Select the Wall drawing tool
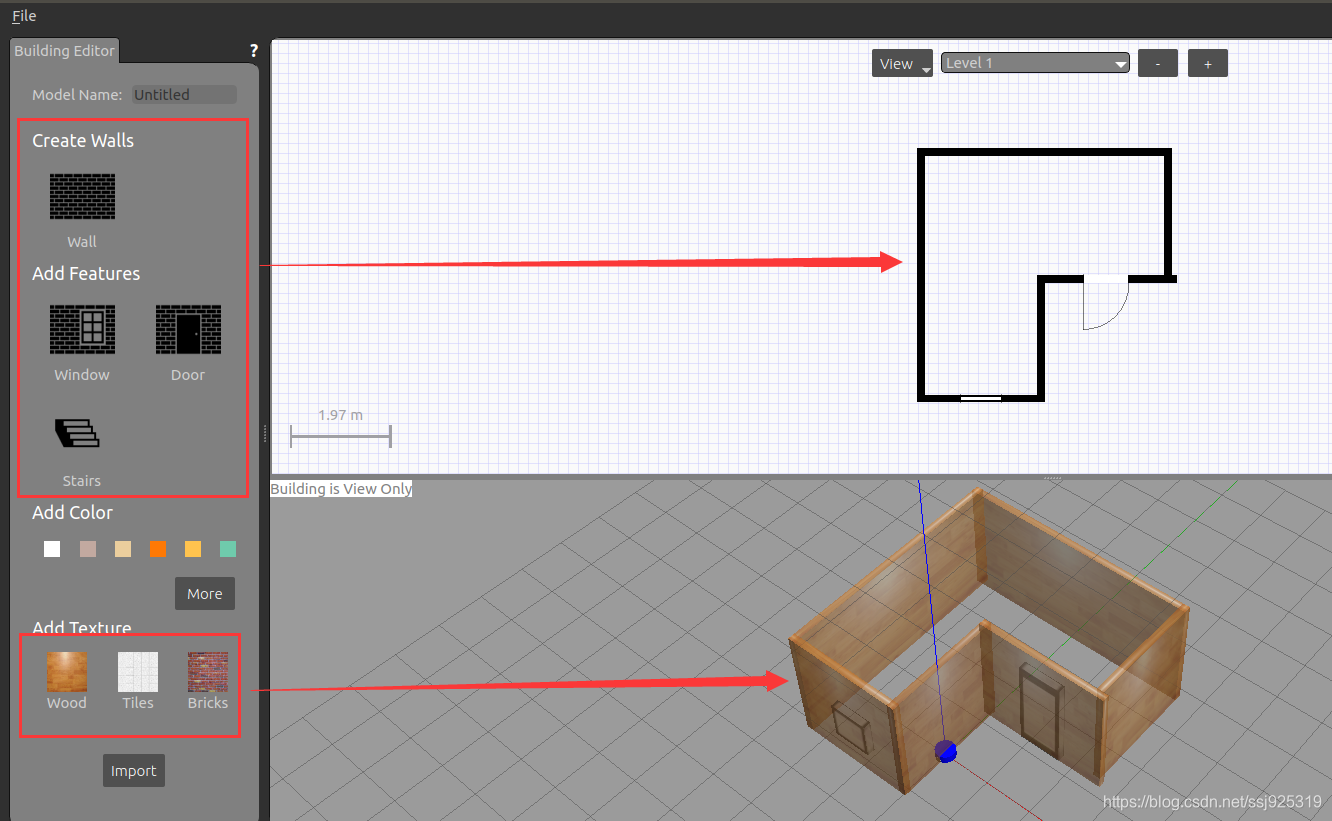The width and height of the screenshot is (1332, 821). point(82,197)
